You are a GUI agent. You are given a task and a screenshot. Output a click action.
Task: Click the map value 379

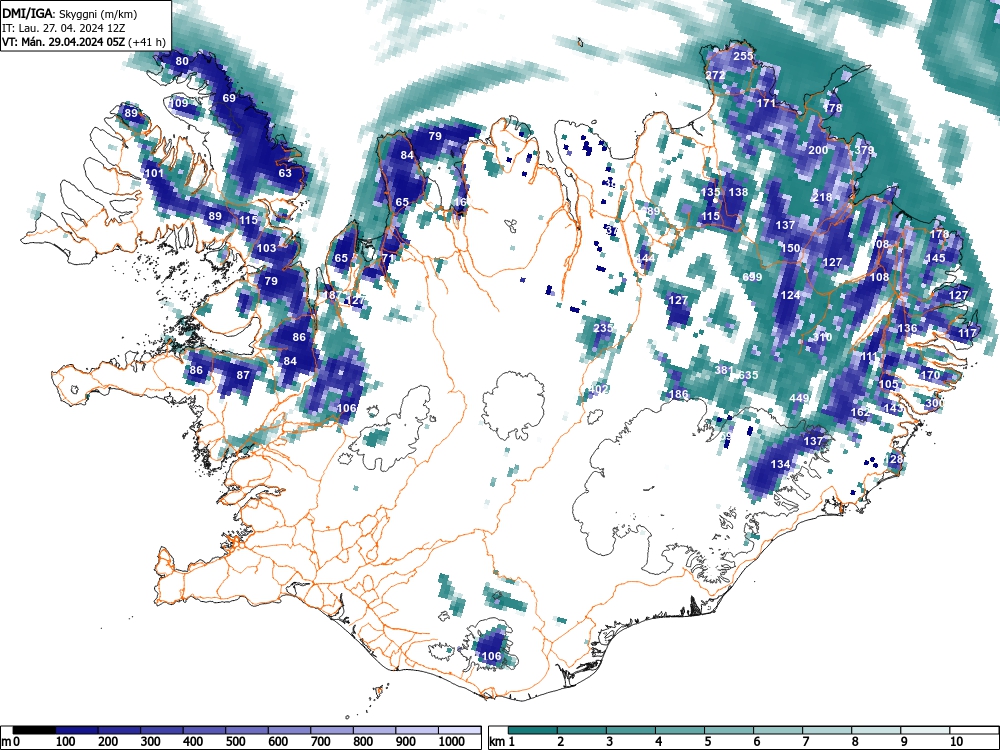(x=864, y=151)
